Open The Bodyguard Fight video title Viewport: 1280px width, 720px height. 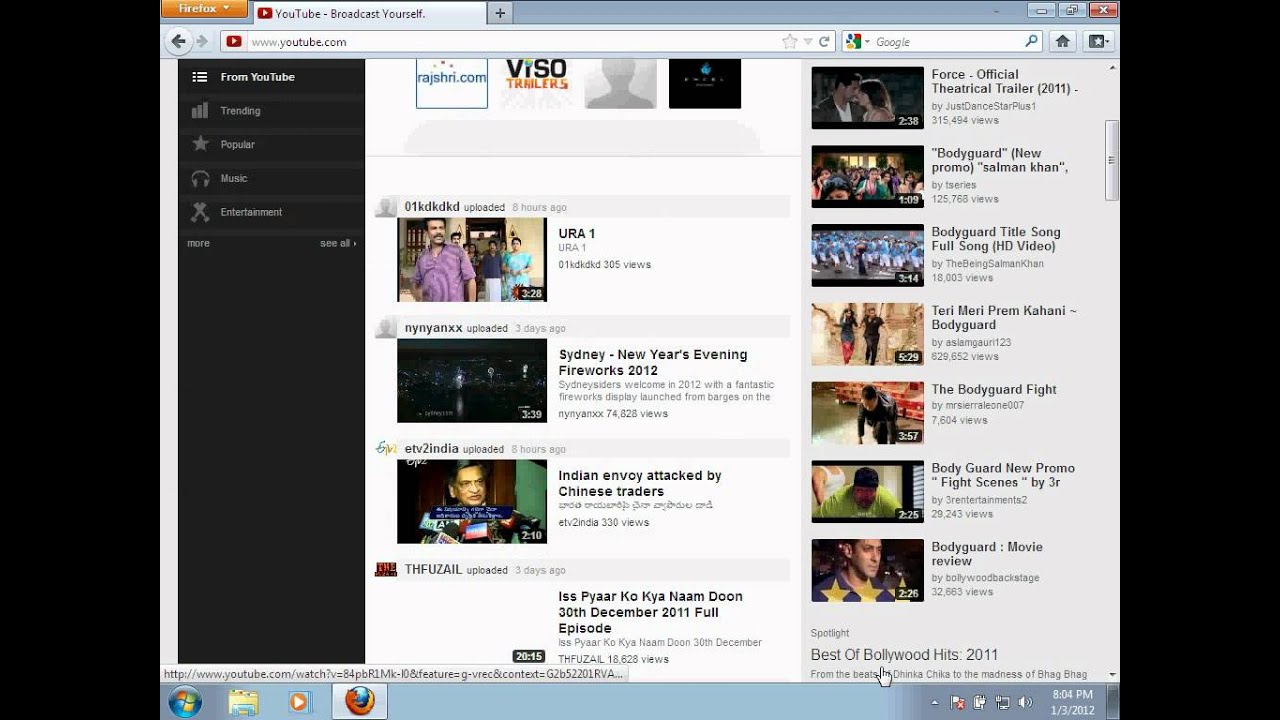pyautogui.click(x=994, y=390)
